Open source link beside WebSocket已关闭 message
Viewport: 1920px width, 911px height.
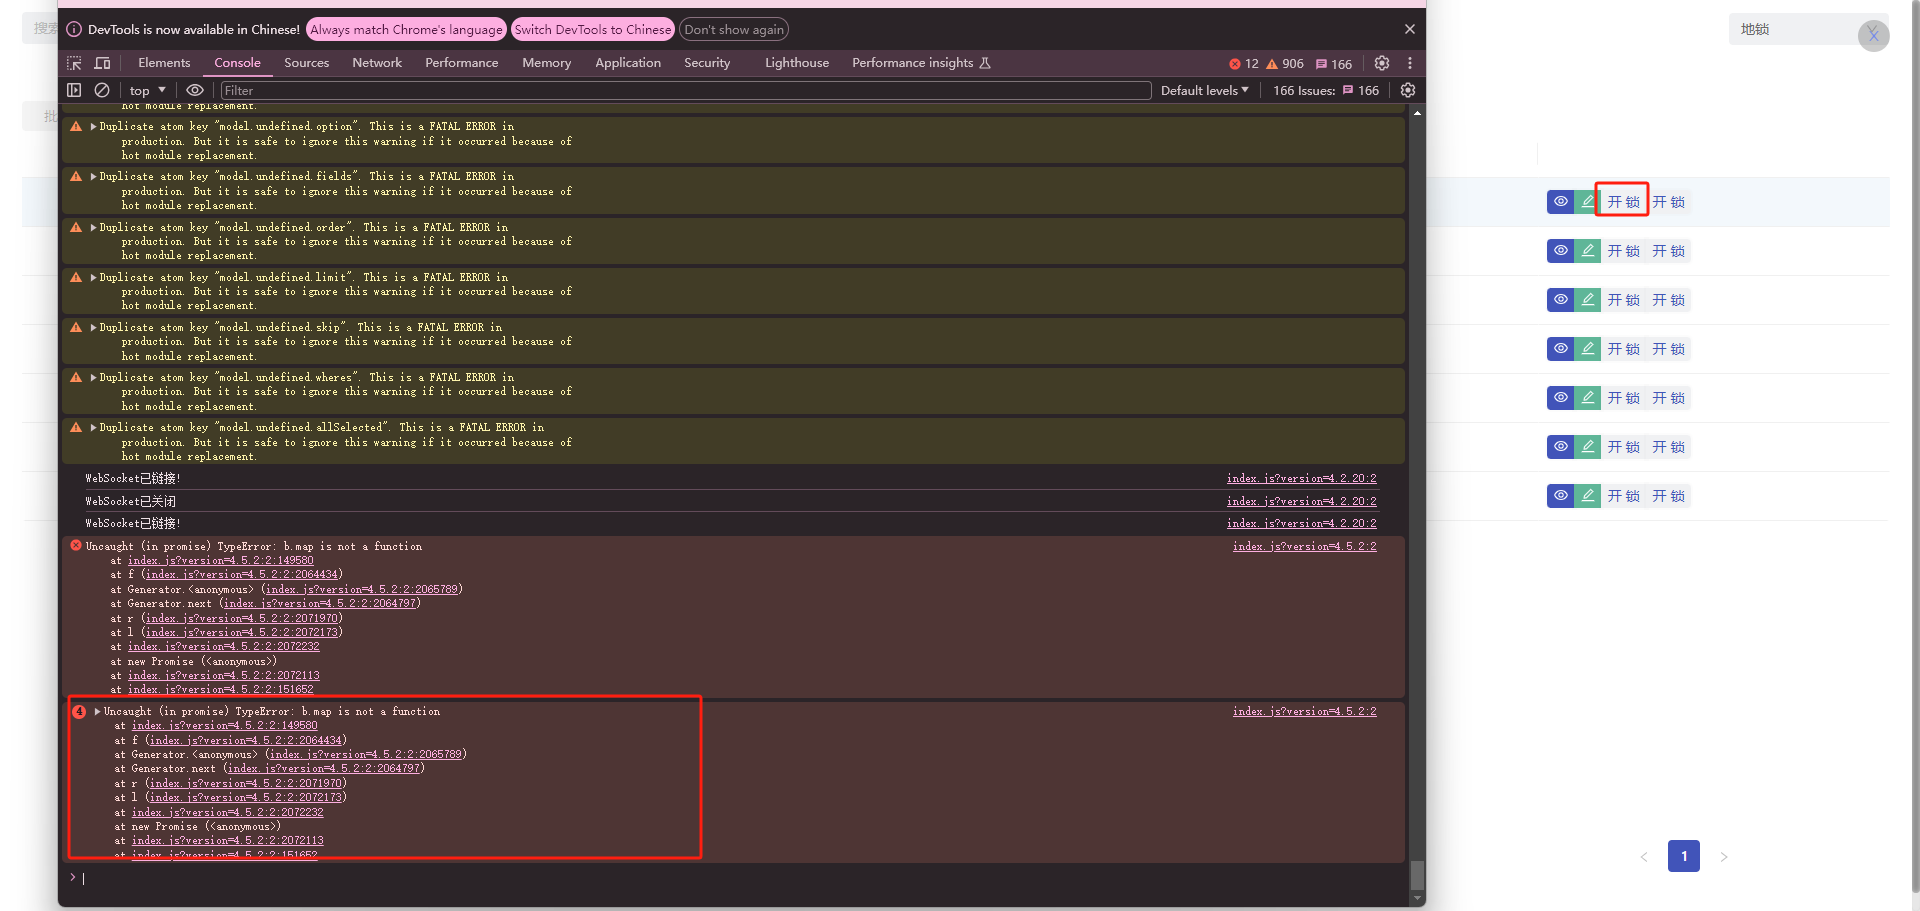coord(1301,501)
